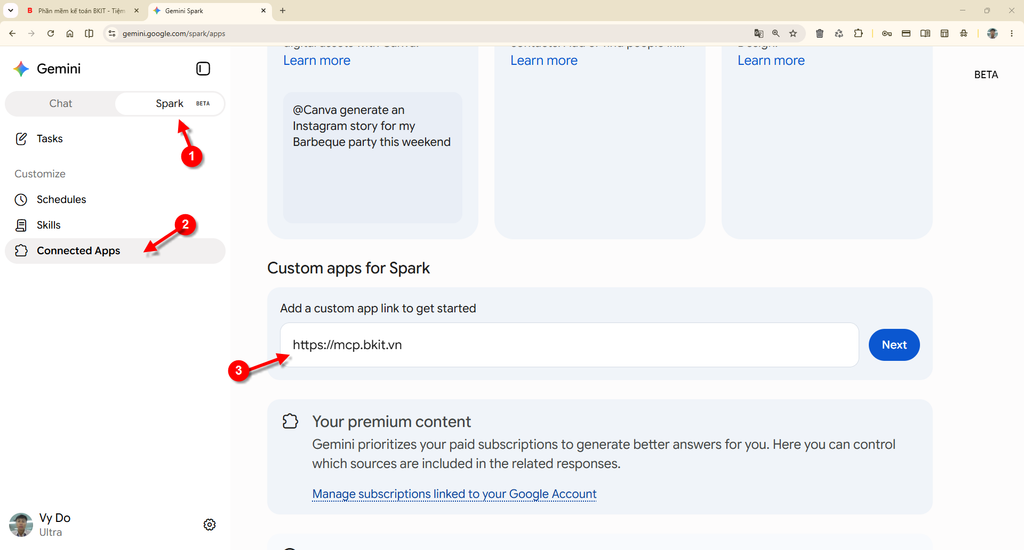Open the tab search dropdown arrow
The image size is (1024, 550).
(x=10, y=10)
